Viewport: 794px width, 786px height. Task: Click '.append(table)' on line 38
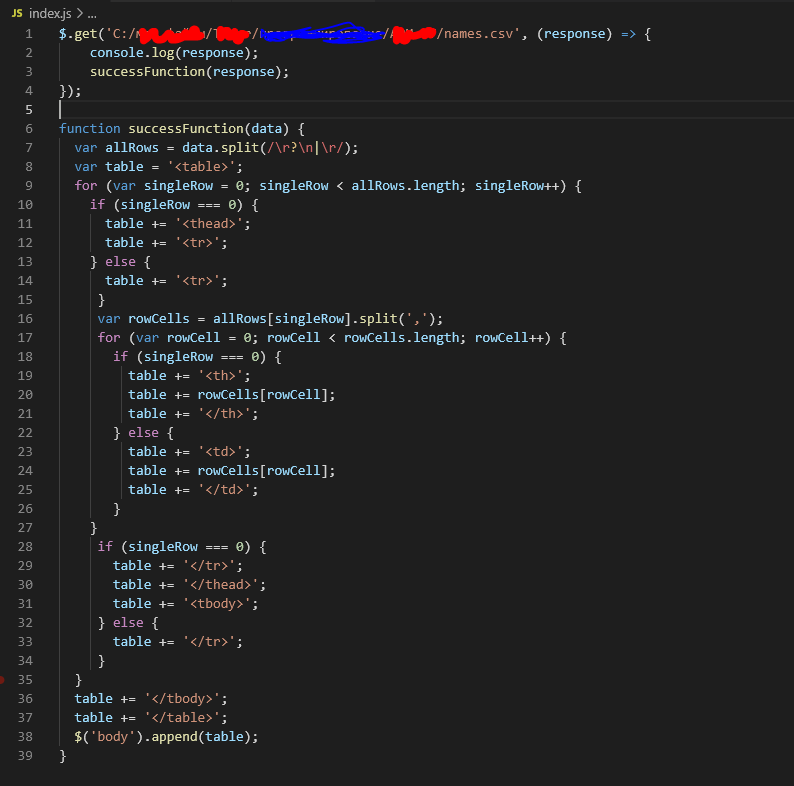point(197,736)
